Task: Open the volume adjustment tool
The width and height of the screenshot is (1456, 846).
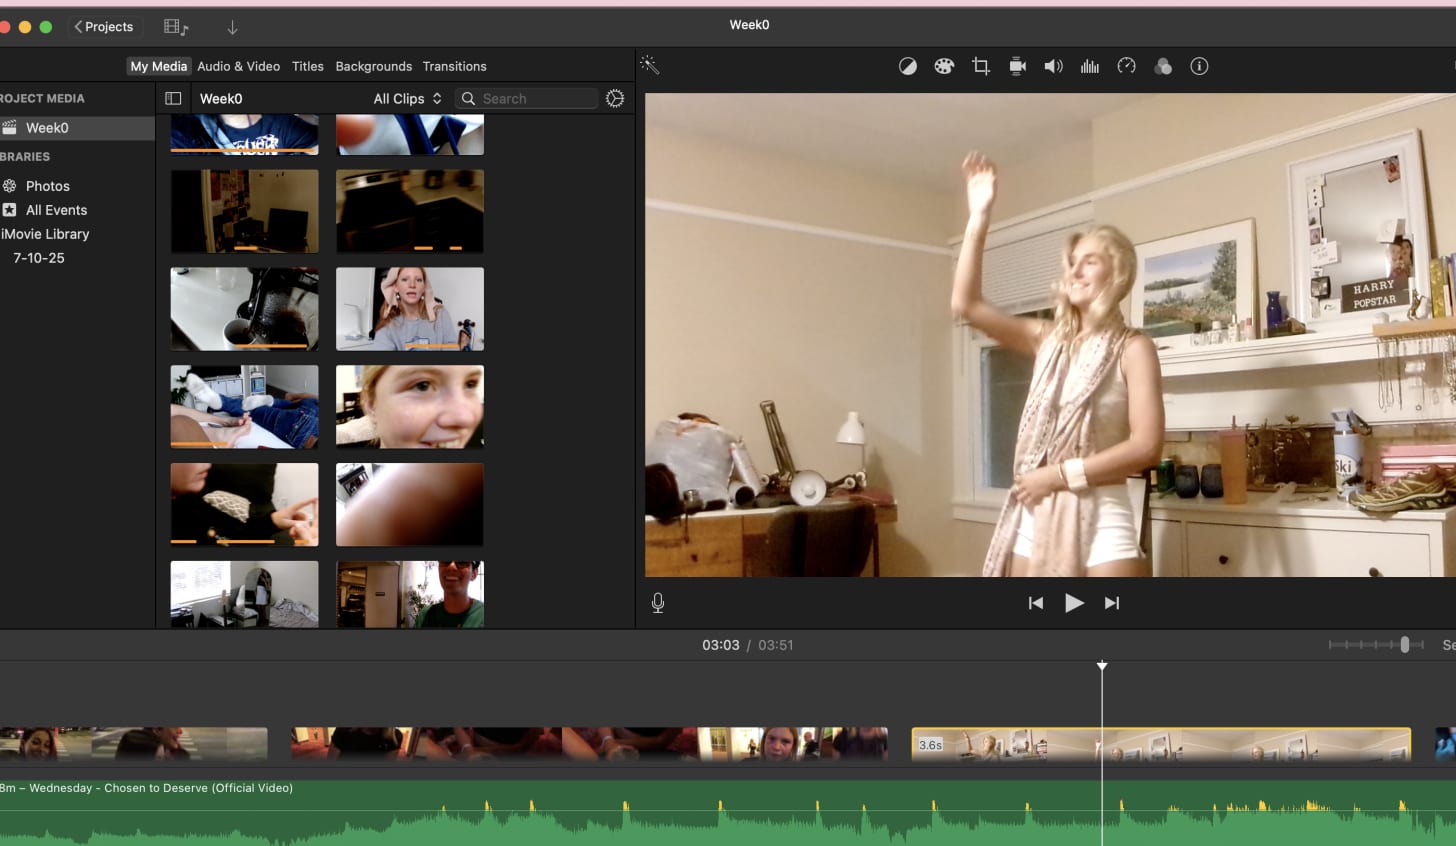Action: coord(1053,66)
